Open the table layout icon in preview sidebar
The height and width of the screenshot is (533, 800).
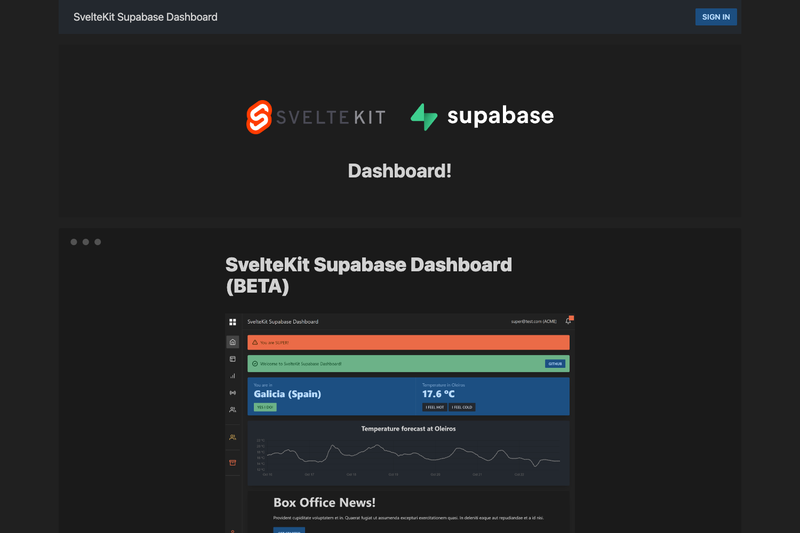(233, 359)
